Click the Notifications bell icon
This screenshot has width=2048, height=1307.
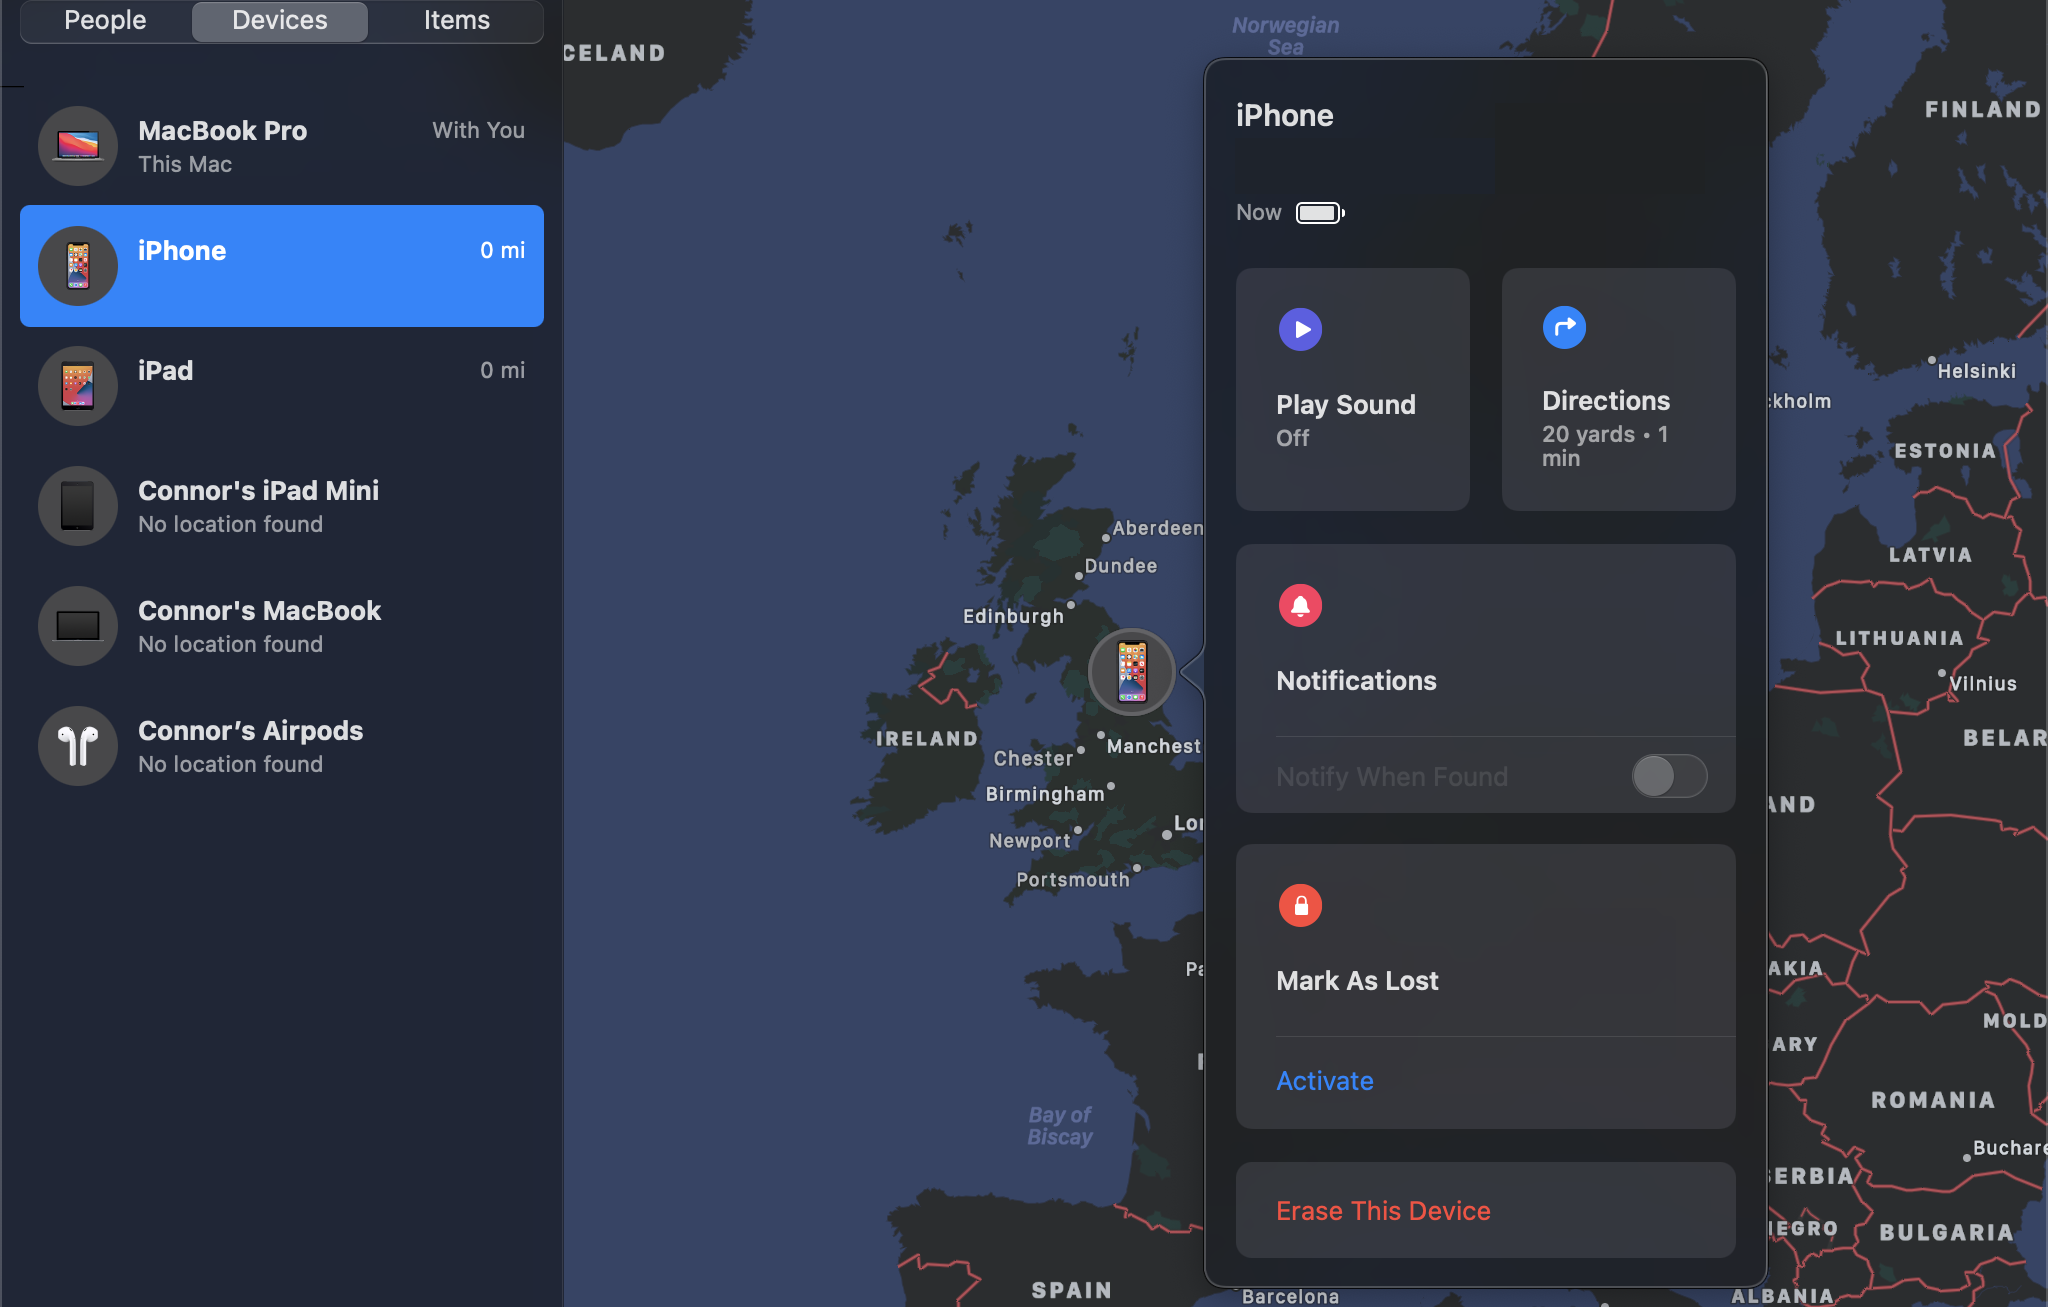pos(1299,604)
